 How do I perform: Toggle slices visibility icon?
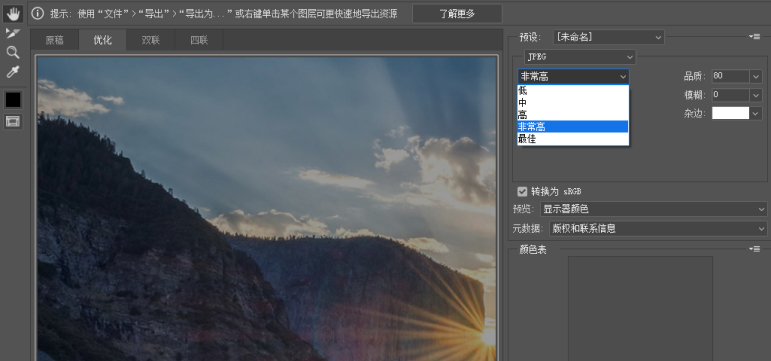pos(13,121)
